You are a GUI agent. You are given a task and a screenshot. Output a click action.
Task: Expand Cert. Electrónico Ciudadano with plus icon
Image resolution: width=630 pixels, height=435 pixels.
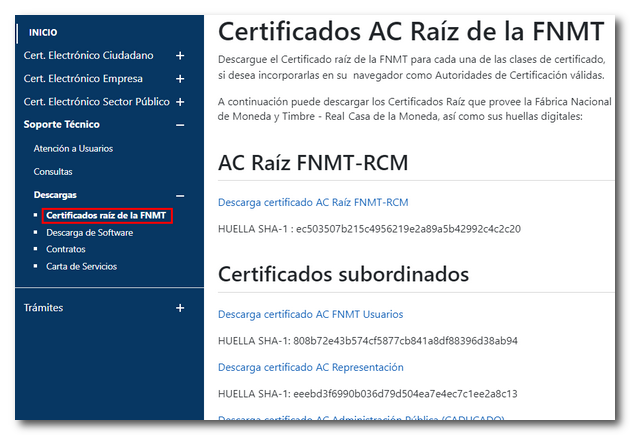(180, 56)
